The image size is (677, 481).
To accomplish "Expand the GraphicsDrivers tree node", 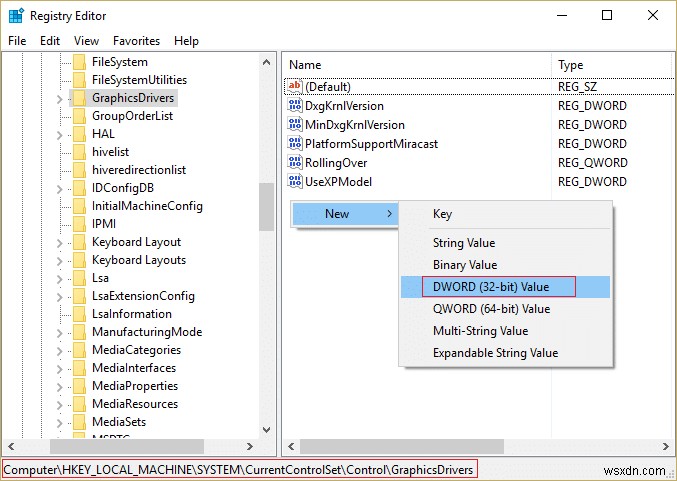I will (60, 99).
